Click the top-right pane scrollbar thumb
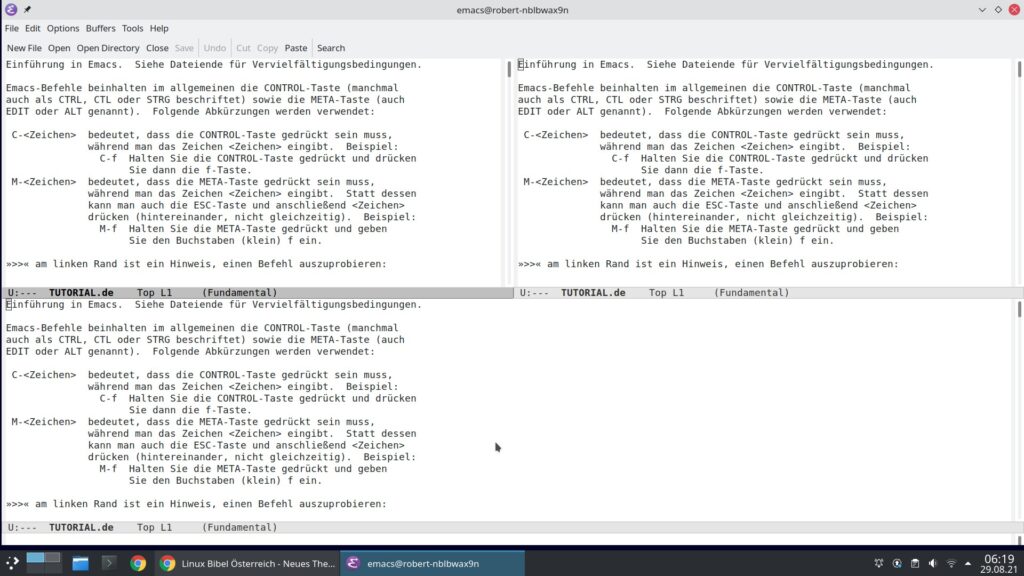This screenshot has height=576, width=1024. pos(1019,69)
